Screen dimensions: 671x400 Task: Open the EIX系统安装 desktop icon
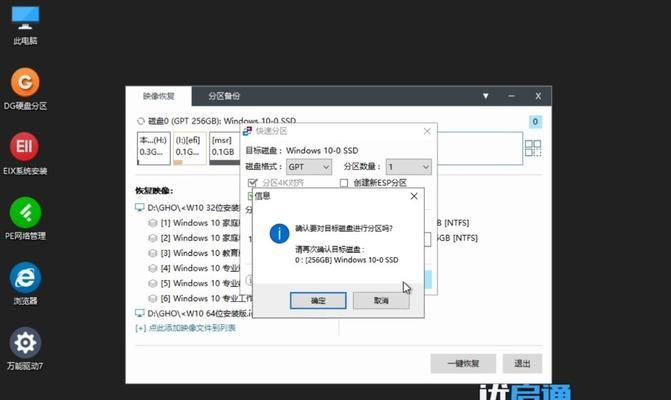tap(25, 154)
